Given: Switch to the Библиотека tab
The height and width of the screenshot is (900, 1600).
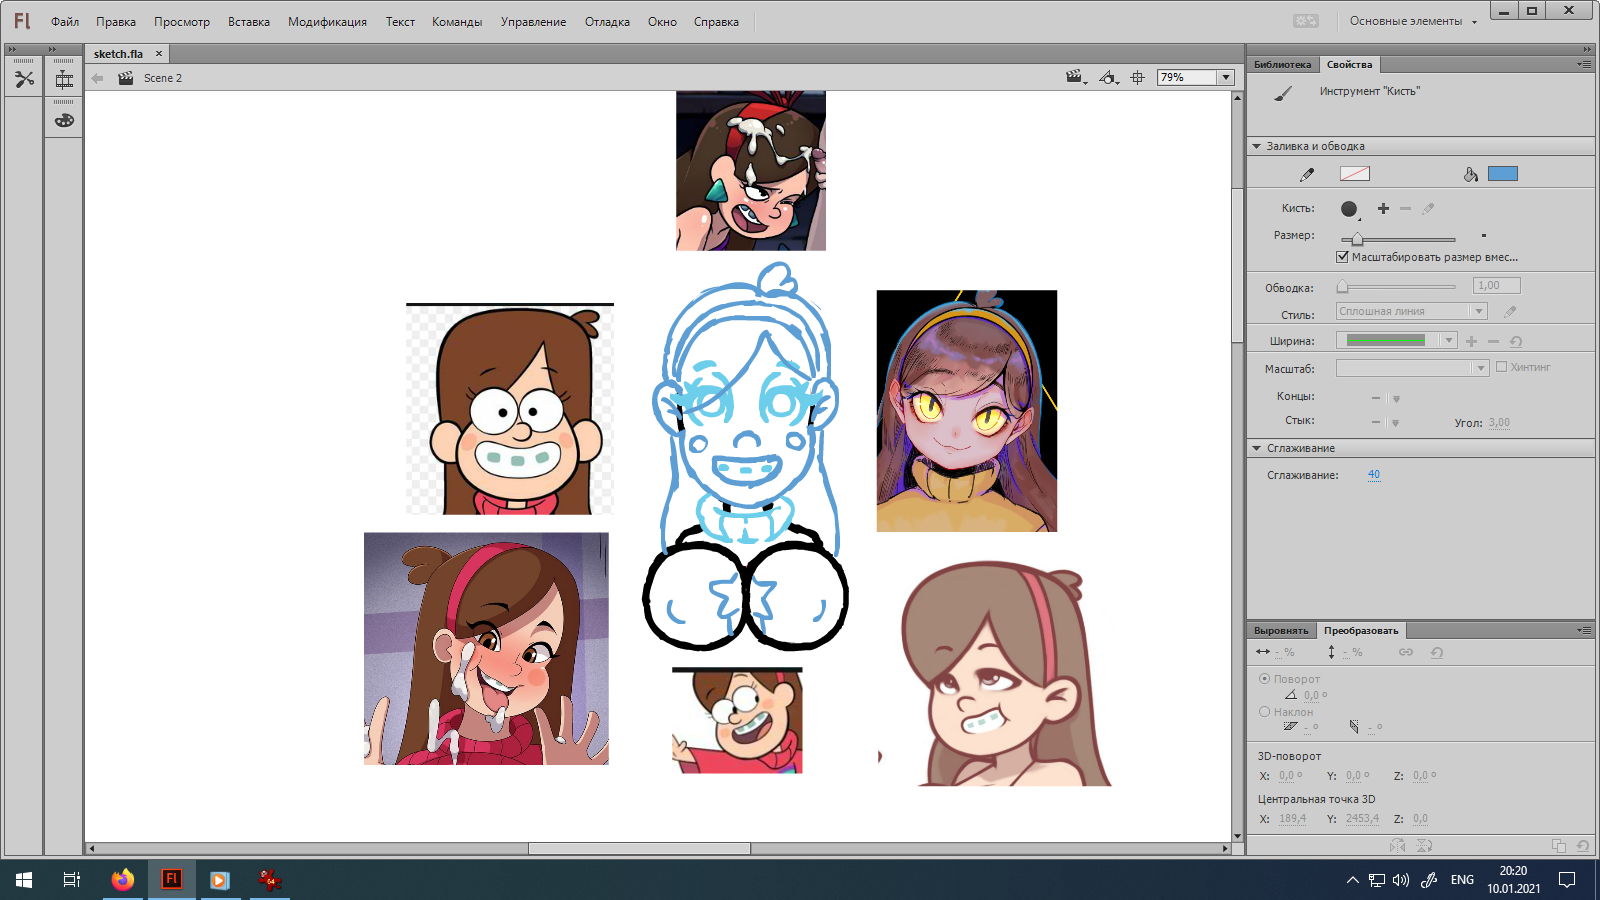Looking at the screenshot, I should click(x=1282, y=64).
